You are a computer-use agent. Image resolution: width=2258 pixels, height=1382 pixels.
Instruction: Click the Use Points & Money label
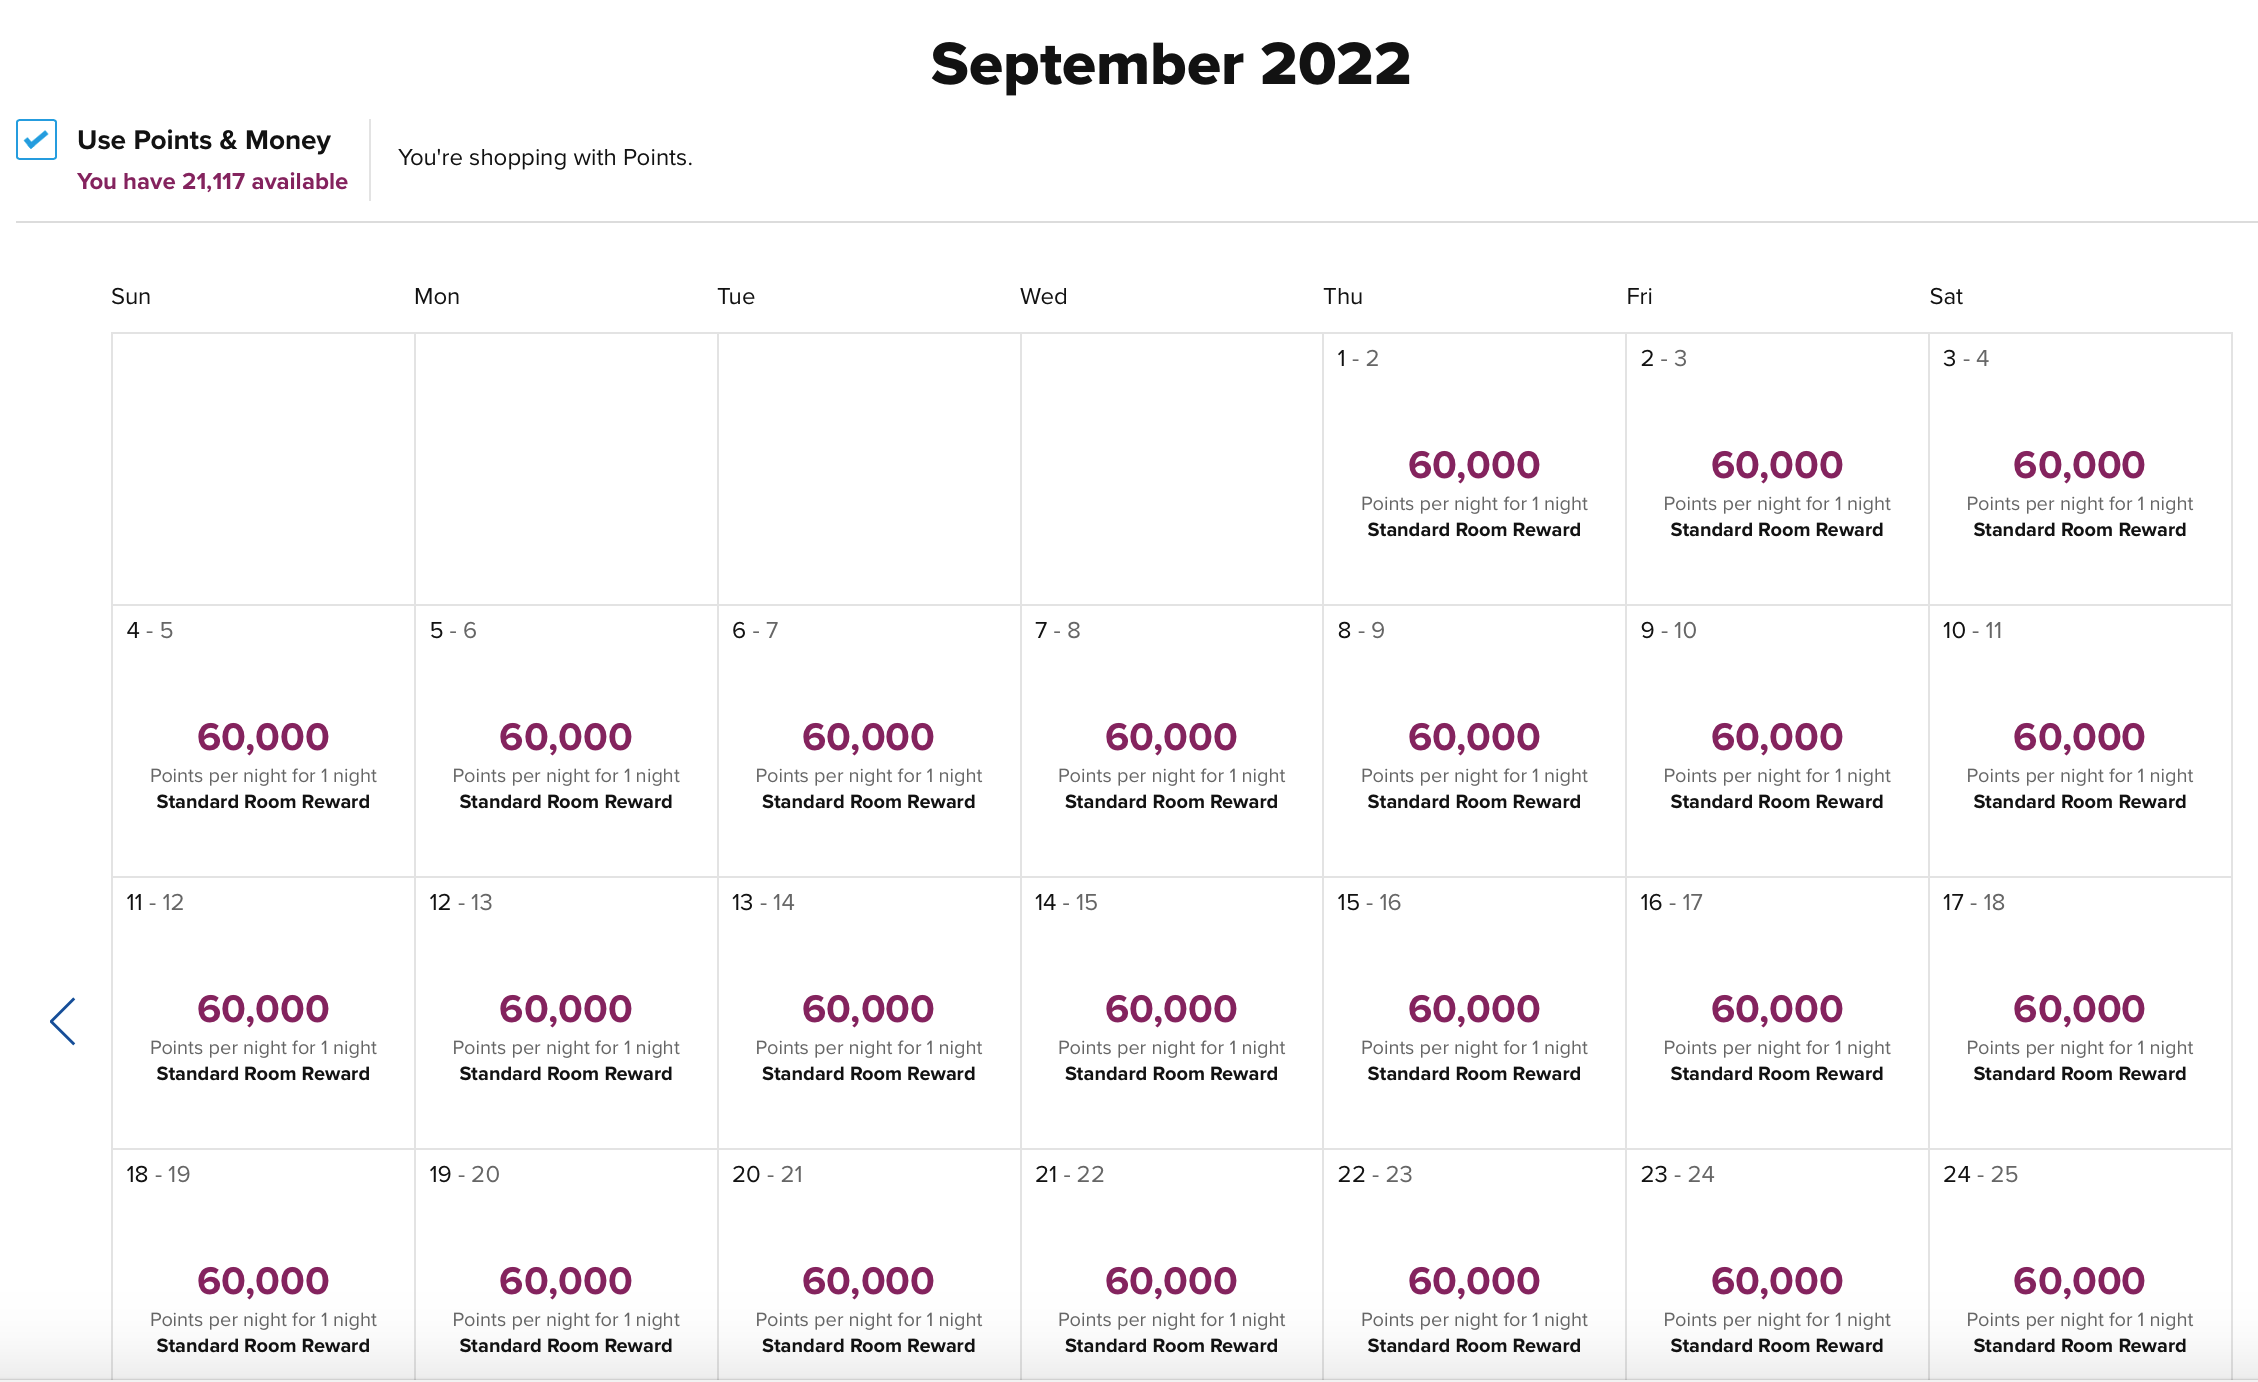204,140
